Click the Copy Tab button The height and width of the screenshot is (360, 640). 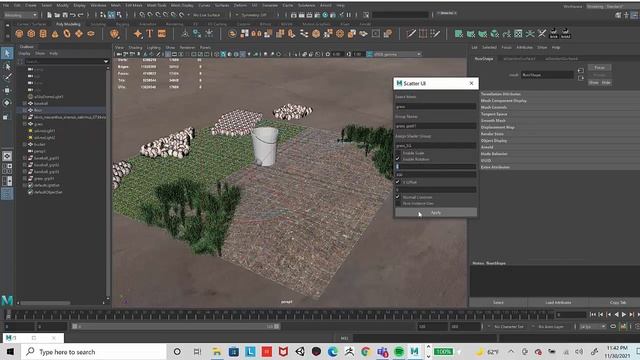coord(618,302)
